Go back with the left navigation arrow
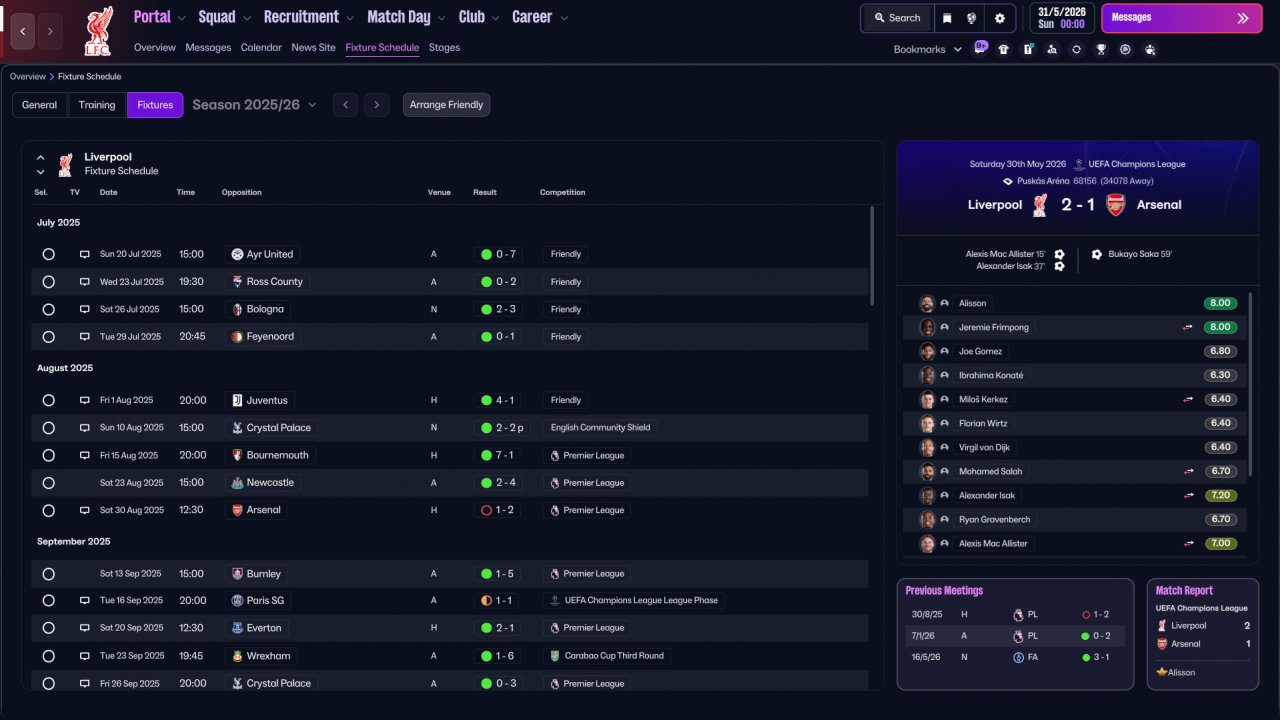Screen dimensions: 1280x720 coord(23,31)
